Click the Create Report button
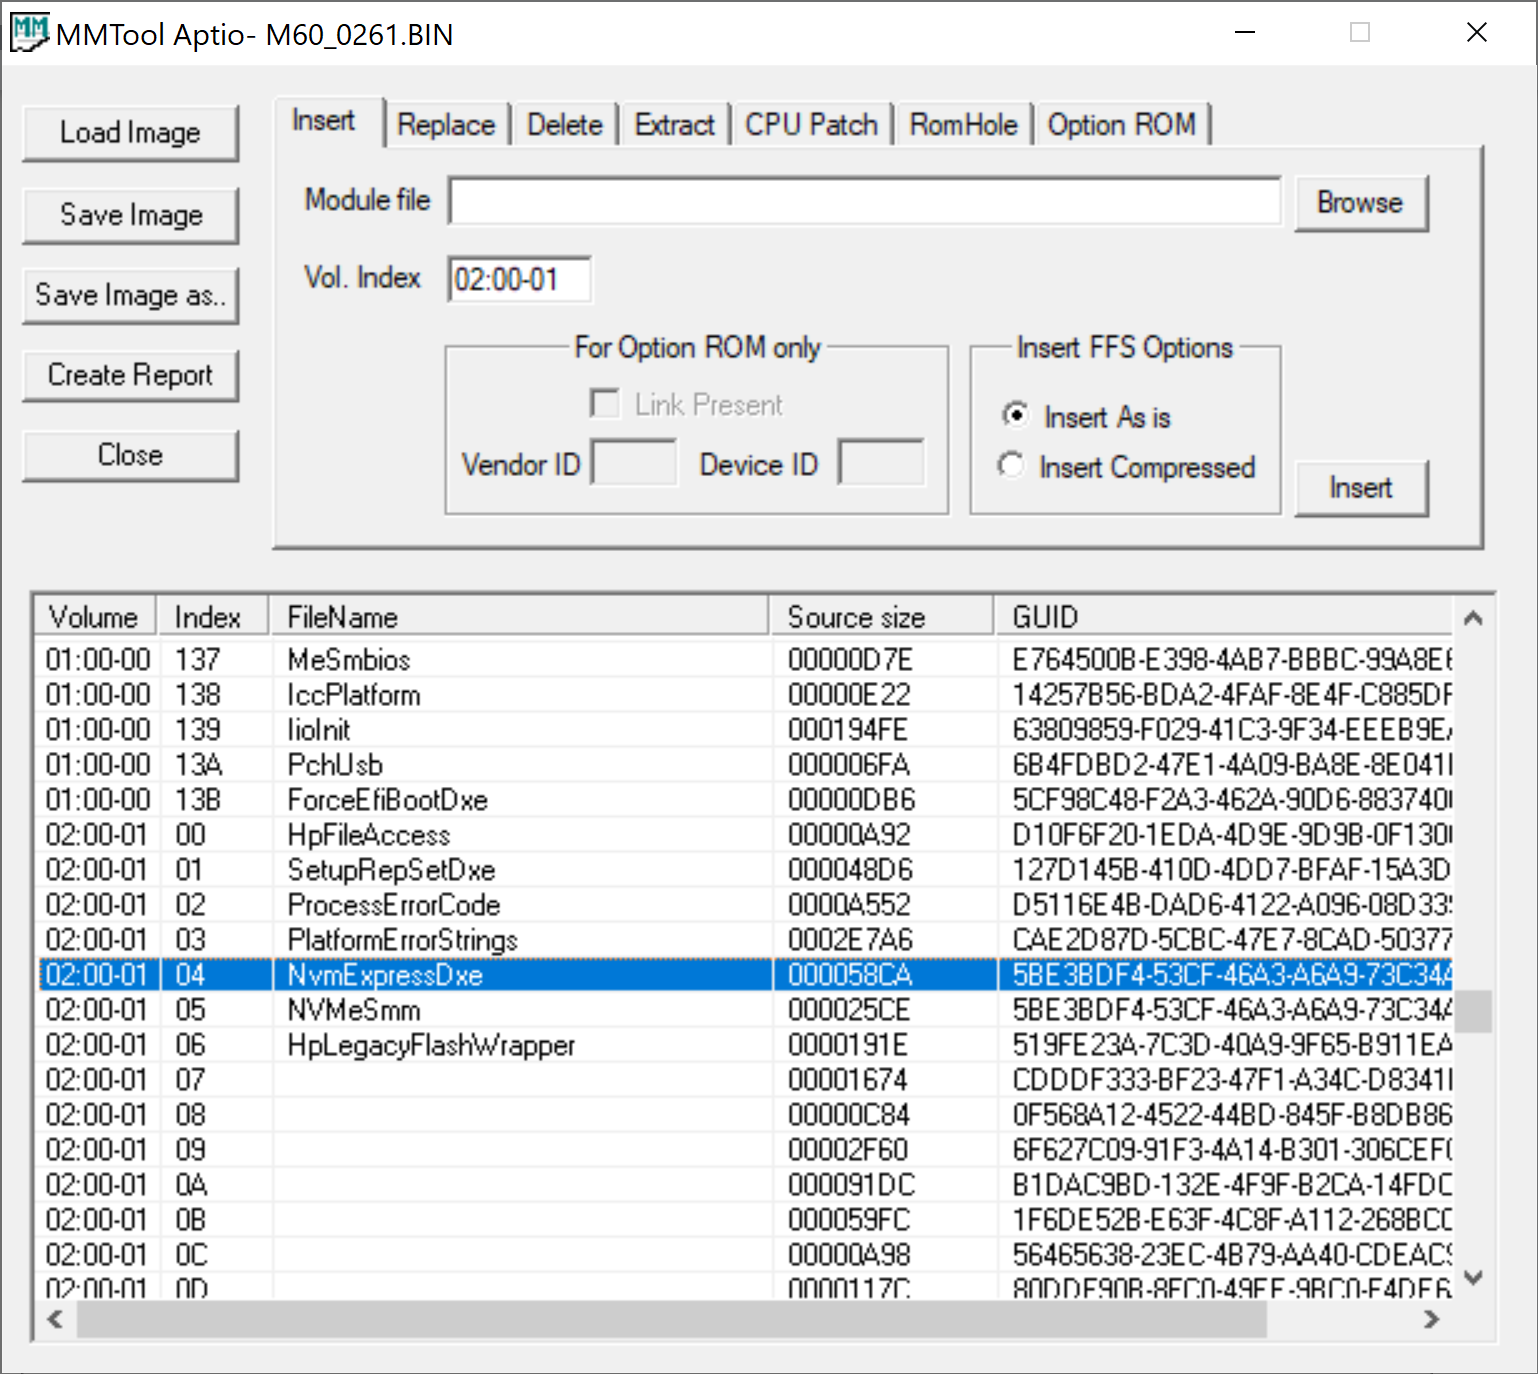The width and height of the screenshot is (1538, 1374). click(x=130, y=375)
